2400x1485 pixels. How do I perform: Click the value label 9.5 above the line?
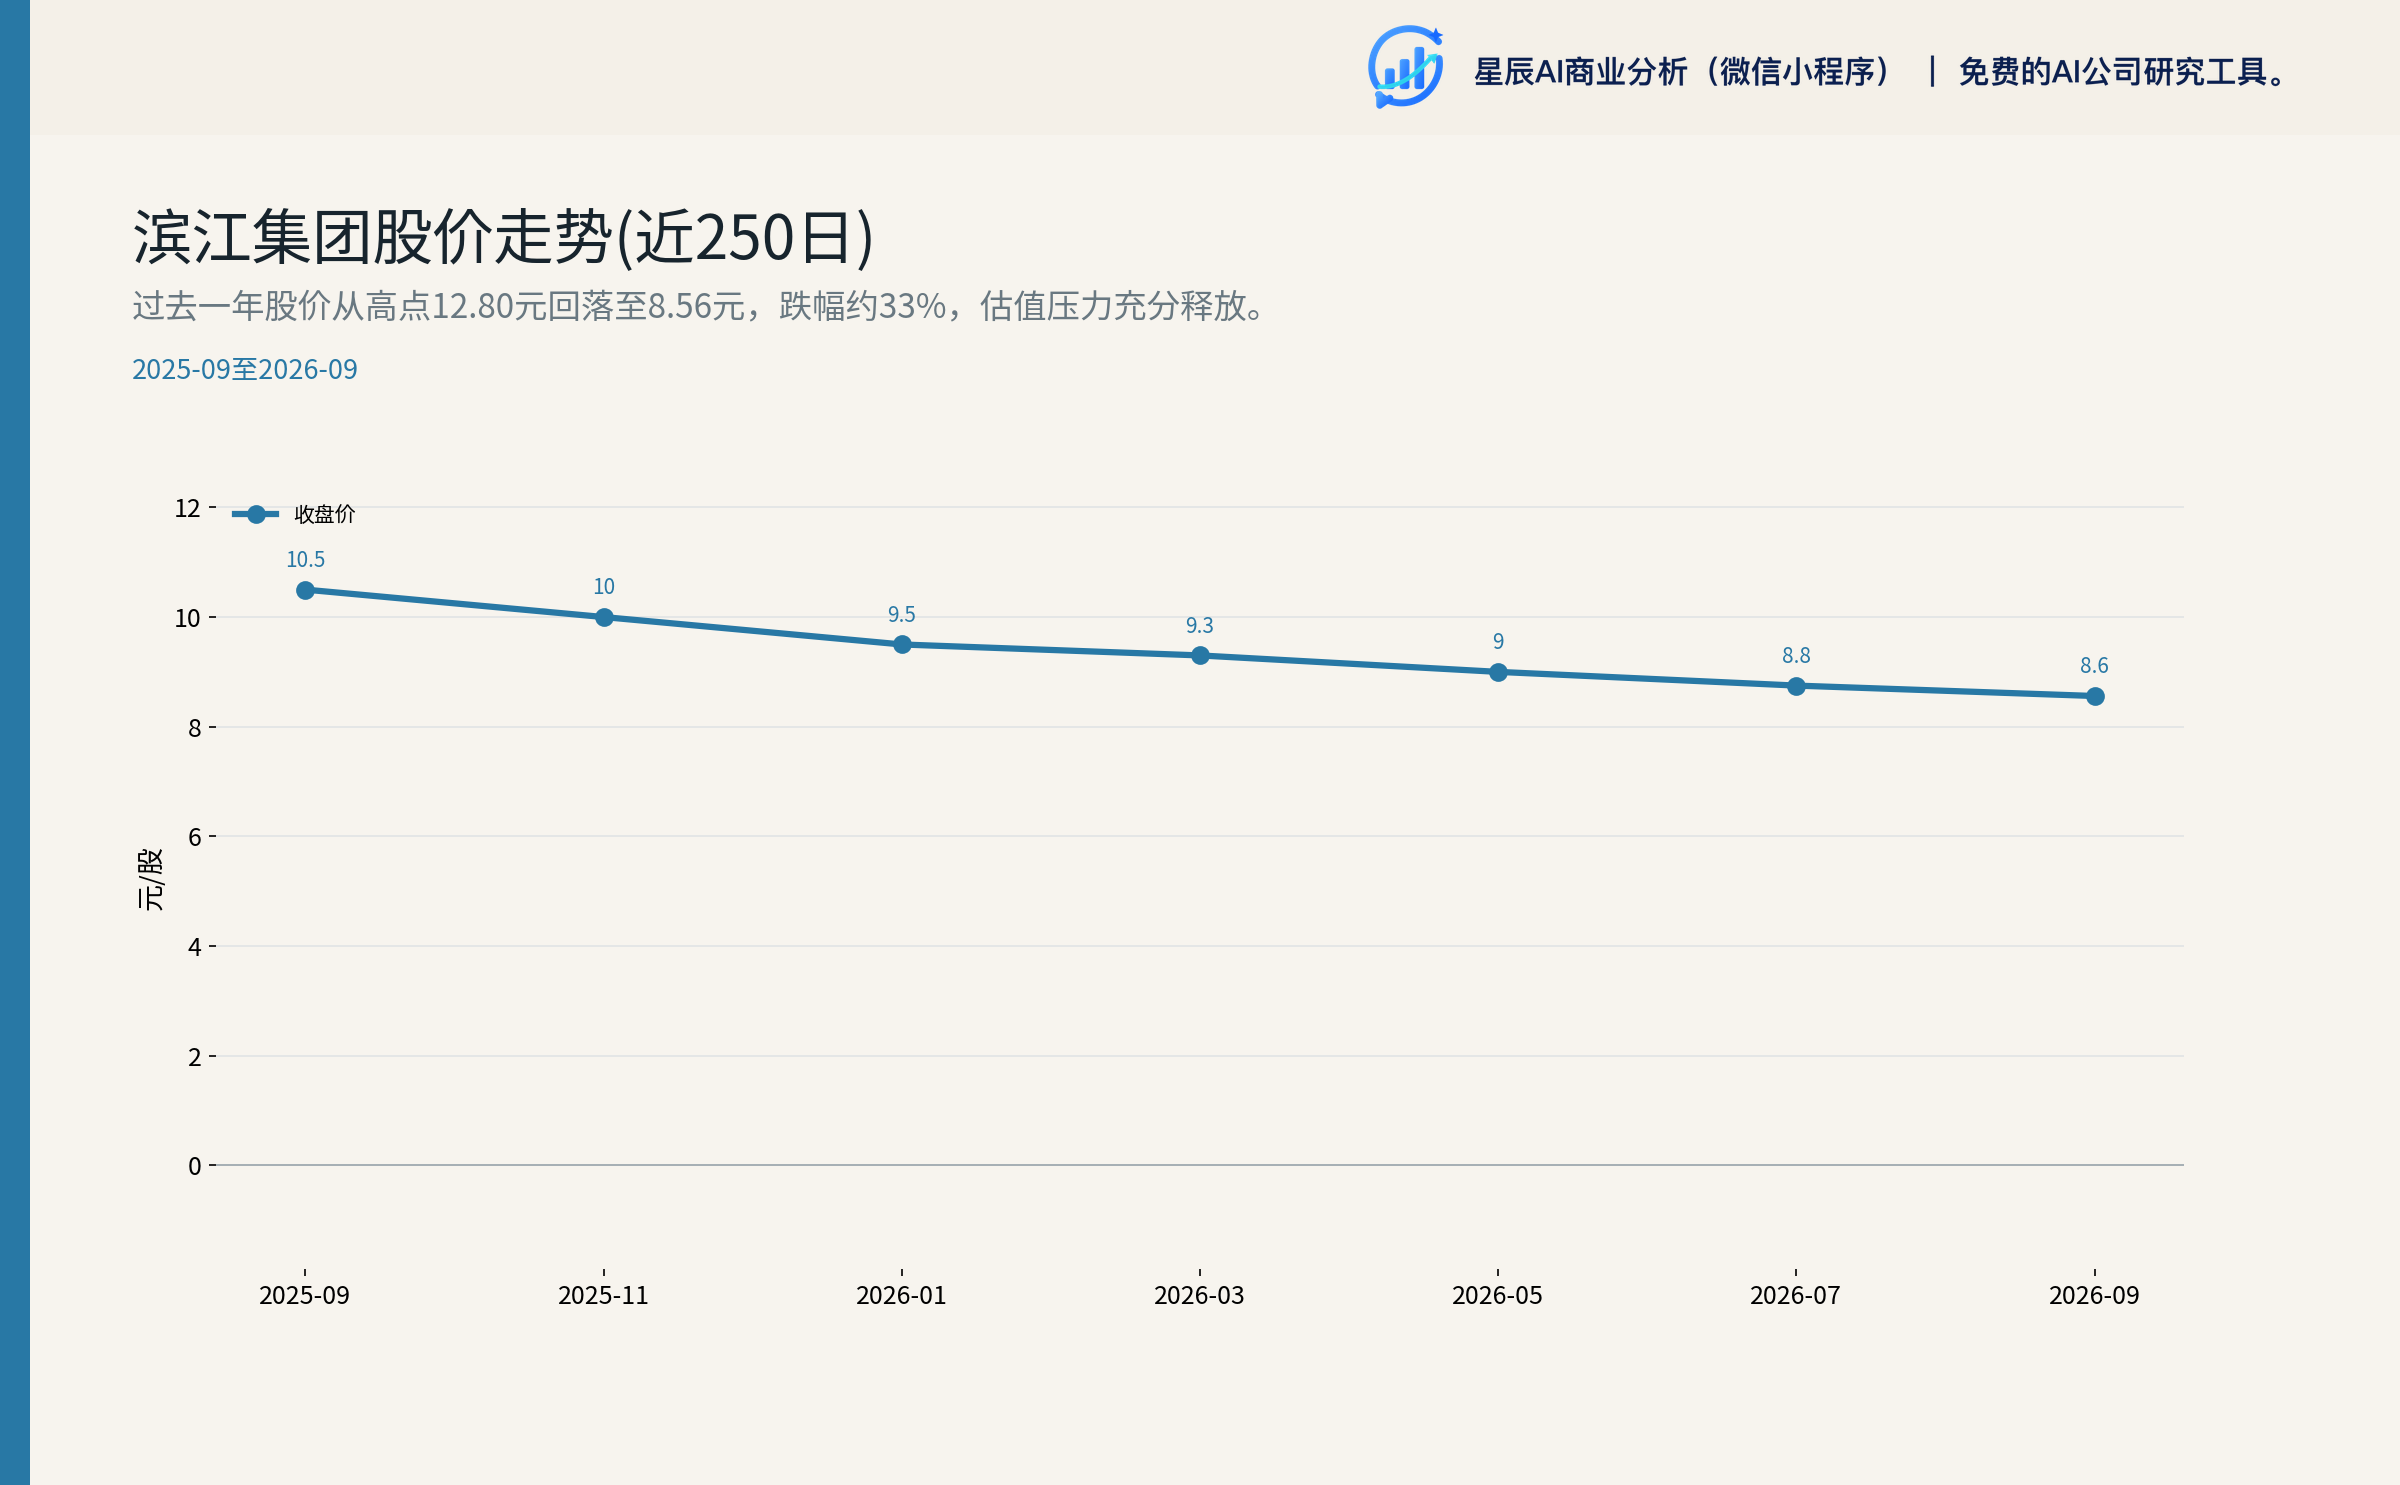click(x=902, y=614)
